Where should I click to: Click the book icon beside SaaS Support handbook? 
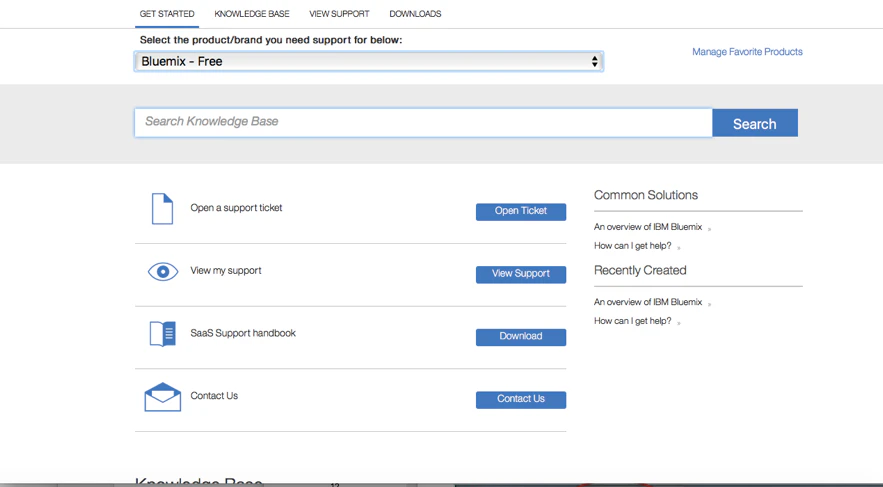click(163, 334)
